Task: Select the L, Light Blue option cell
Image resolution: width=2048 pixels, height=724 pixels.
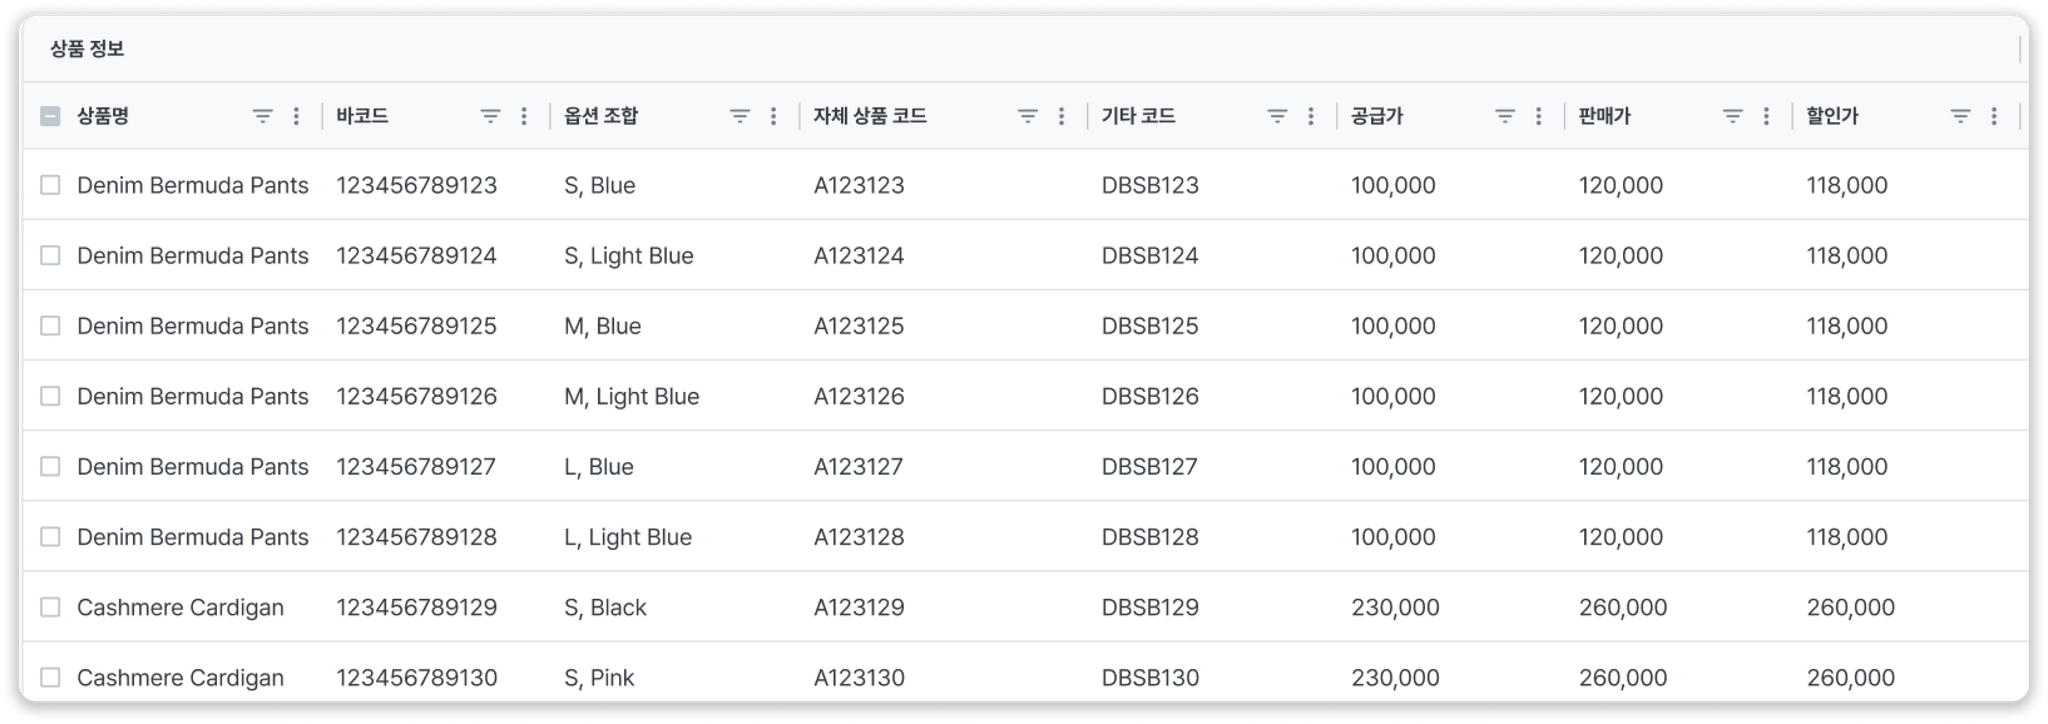Action: pos(627,538)
